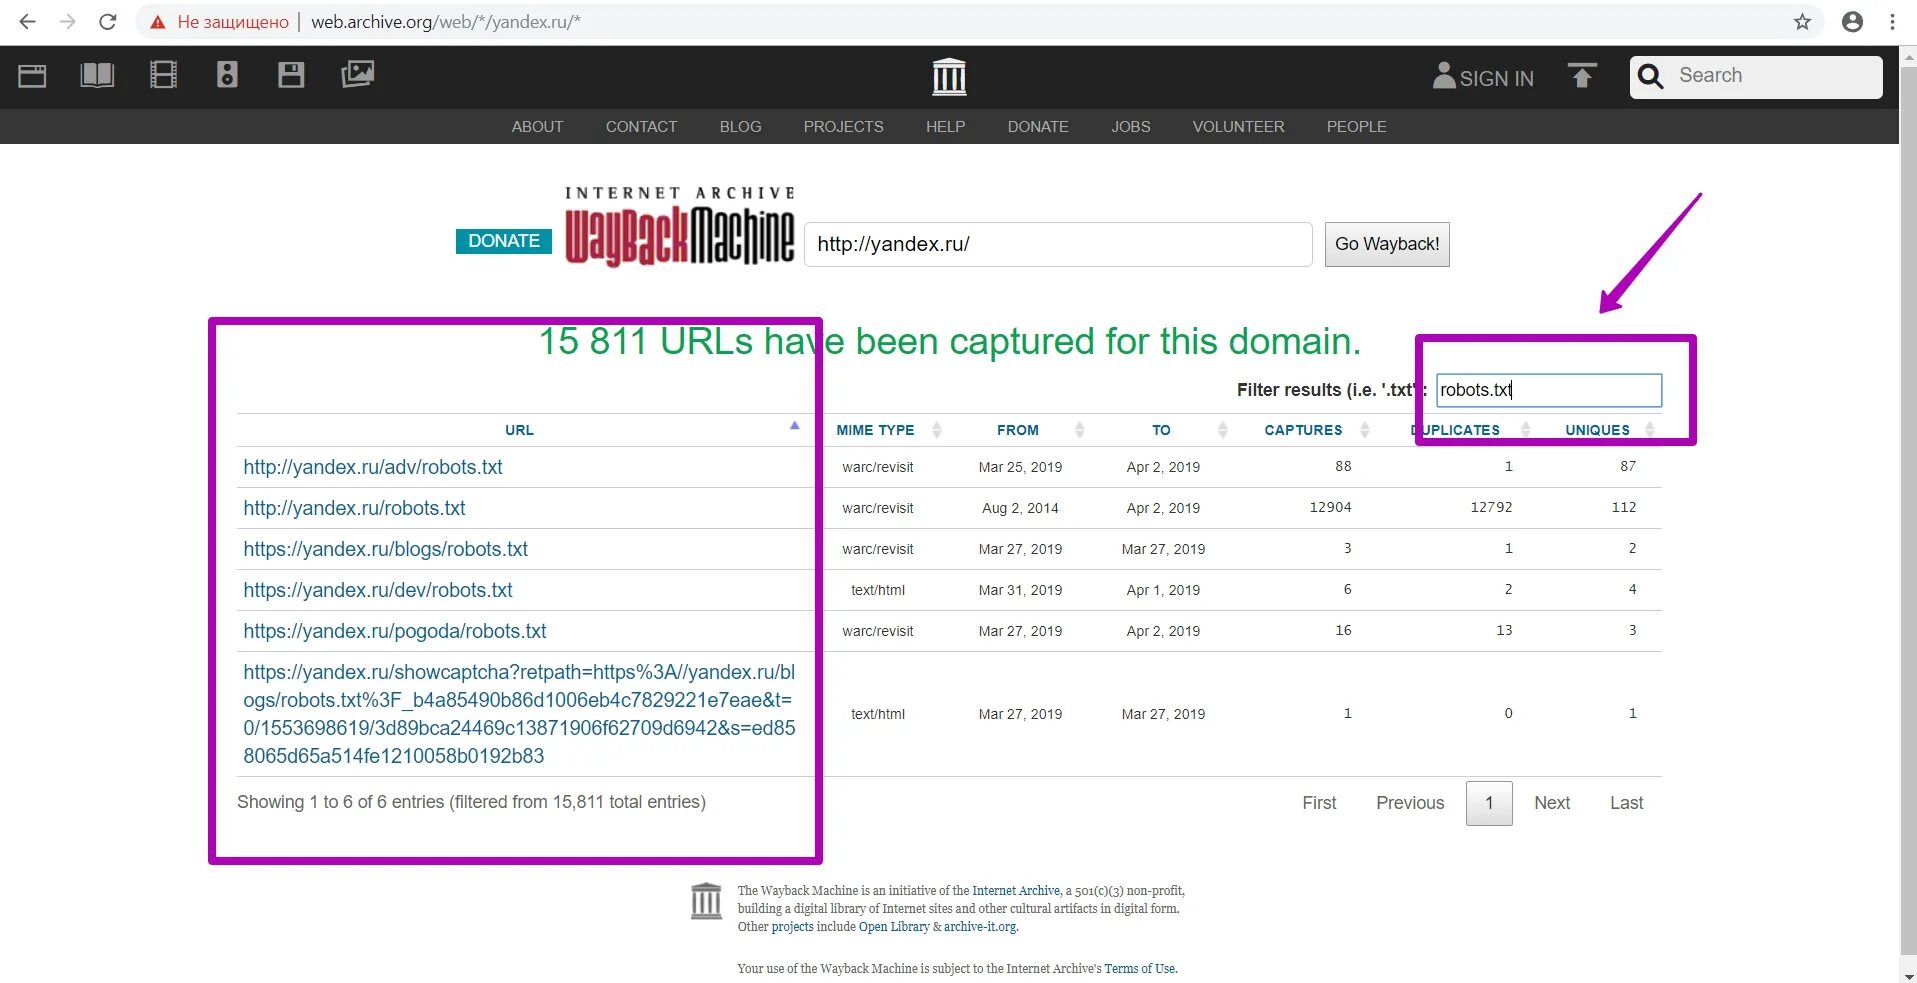Click the browser forward arrow
The image size is (1917, 983).
(x=67, y=21)
